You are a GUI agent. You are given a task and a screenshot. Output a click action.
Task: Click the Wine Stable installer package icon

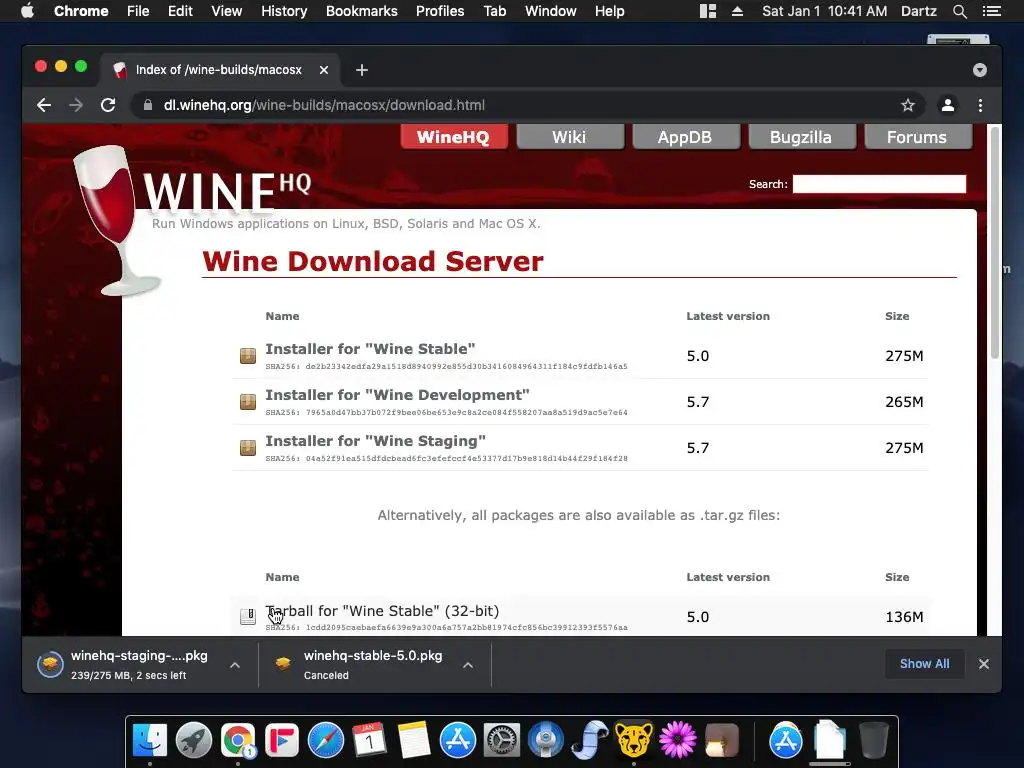(x=248, y=356)
